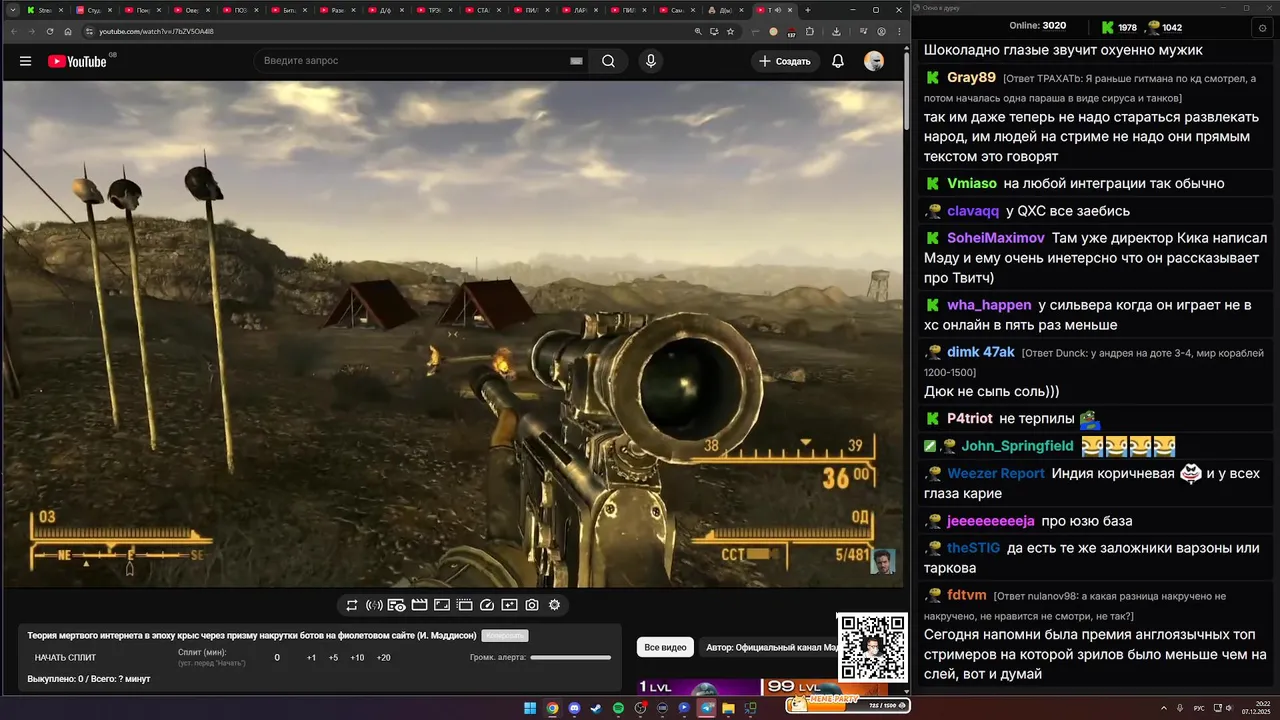
Task: Click the Копировать button next to video title
Action: 504,636
